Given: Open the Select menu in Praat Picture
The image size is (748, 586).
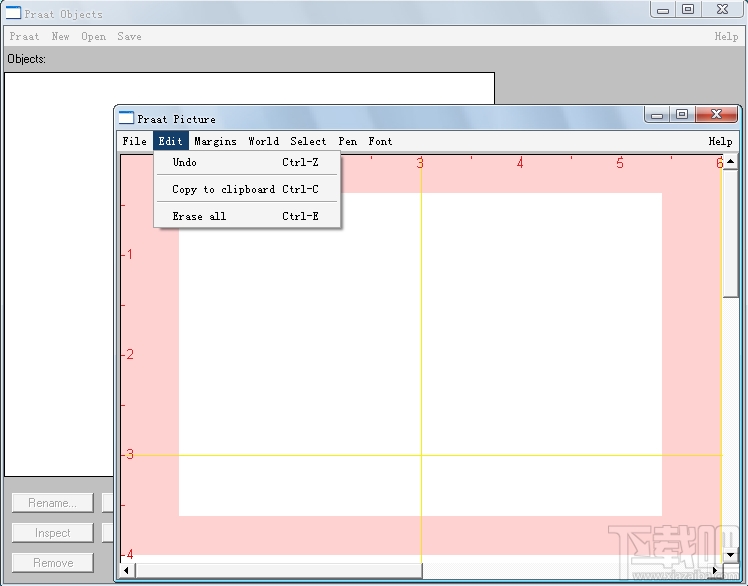Looking at the screenshot, I should 308,141.
